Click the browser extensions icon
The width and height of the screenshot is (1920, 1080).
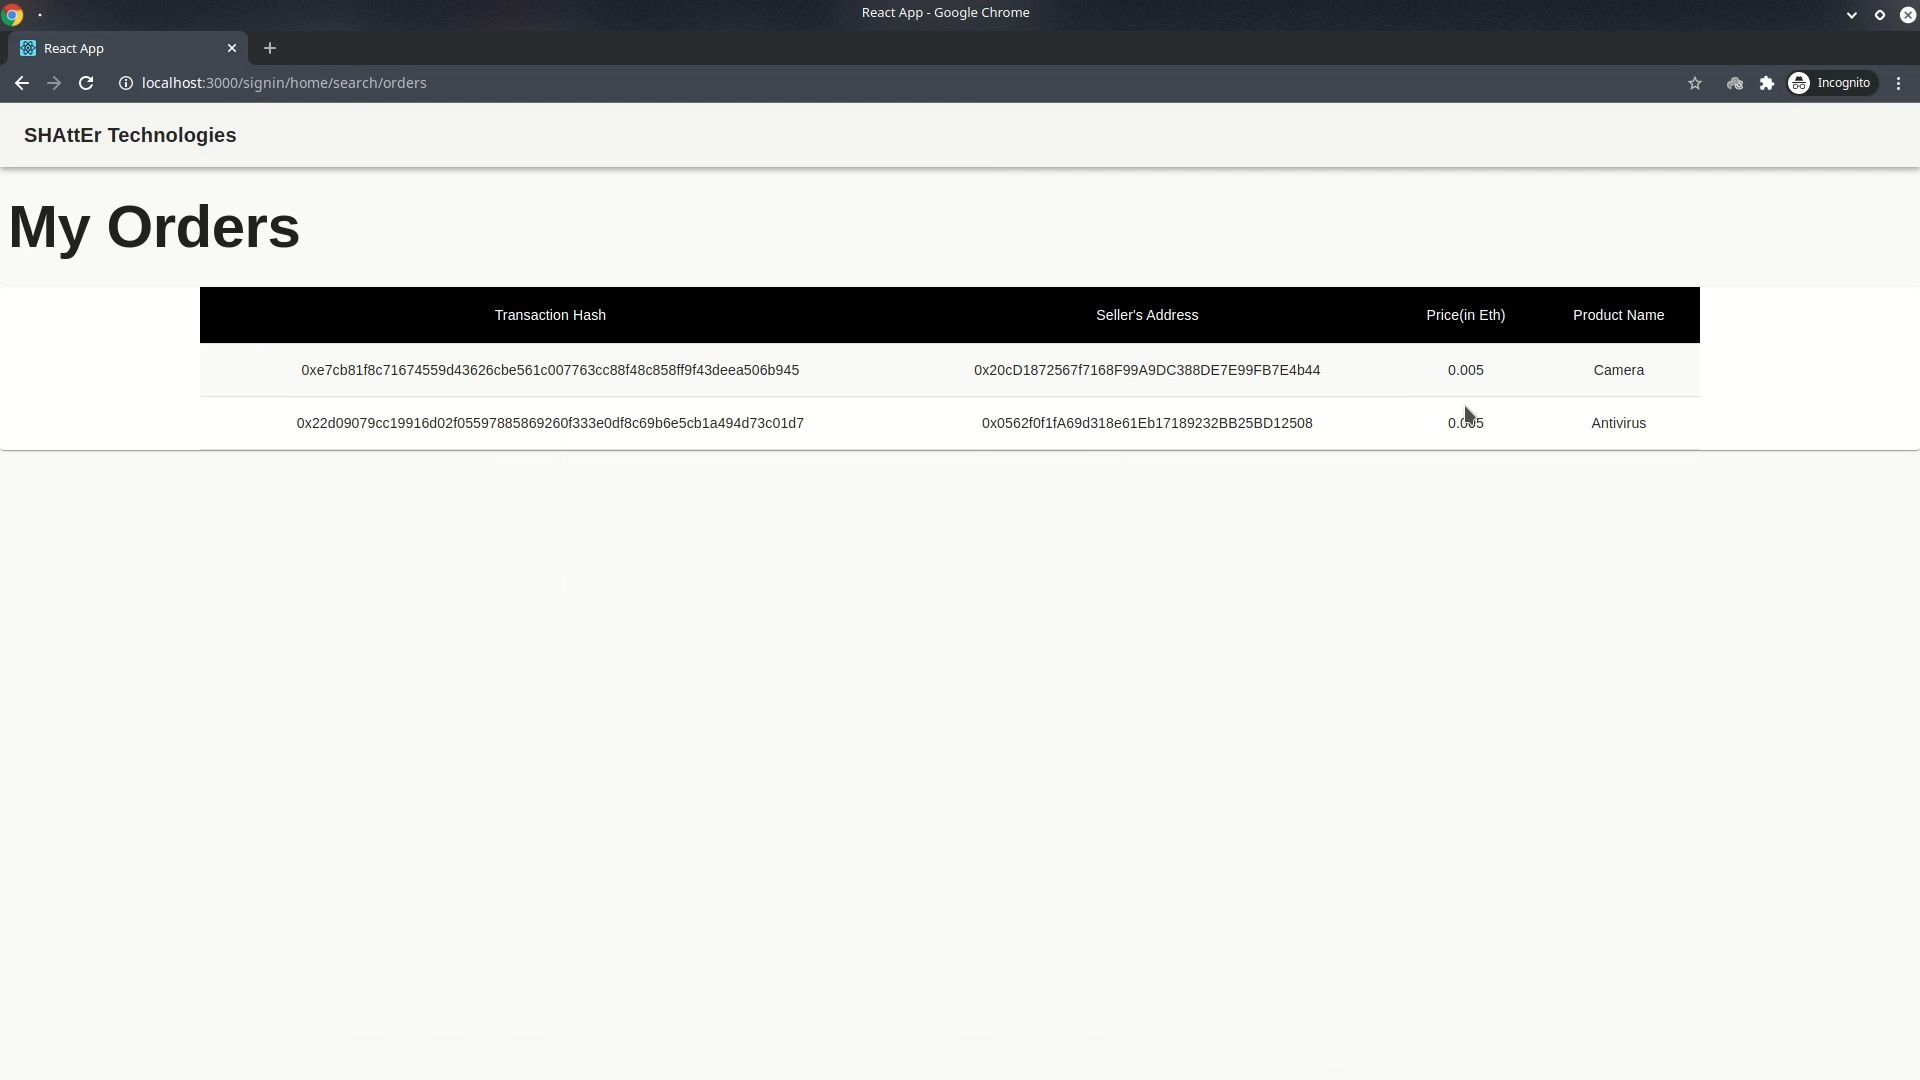(x=1767, y=82)
